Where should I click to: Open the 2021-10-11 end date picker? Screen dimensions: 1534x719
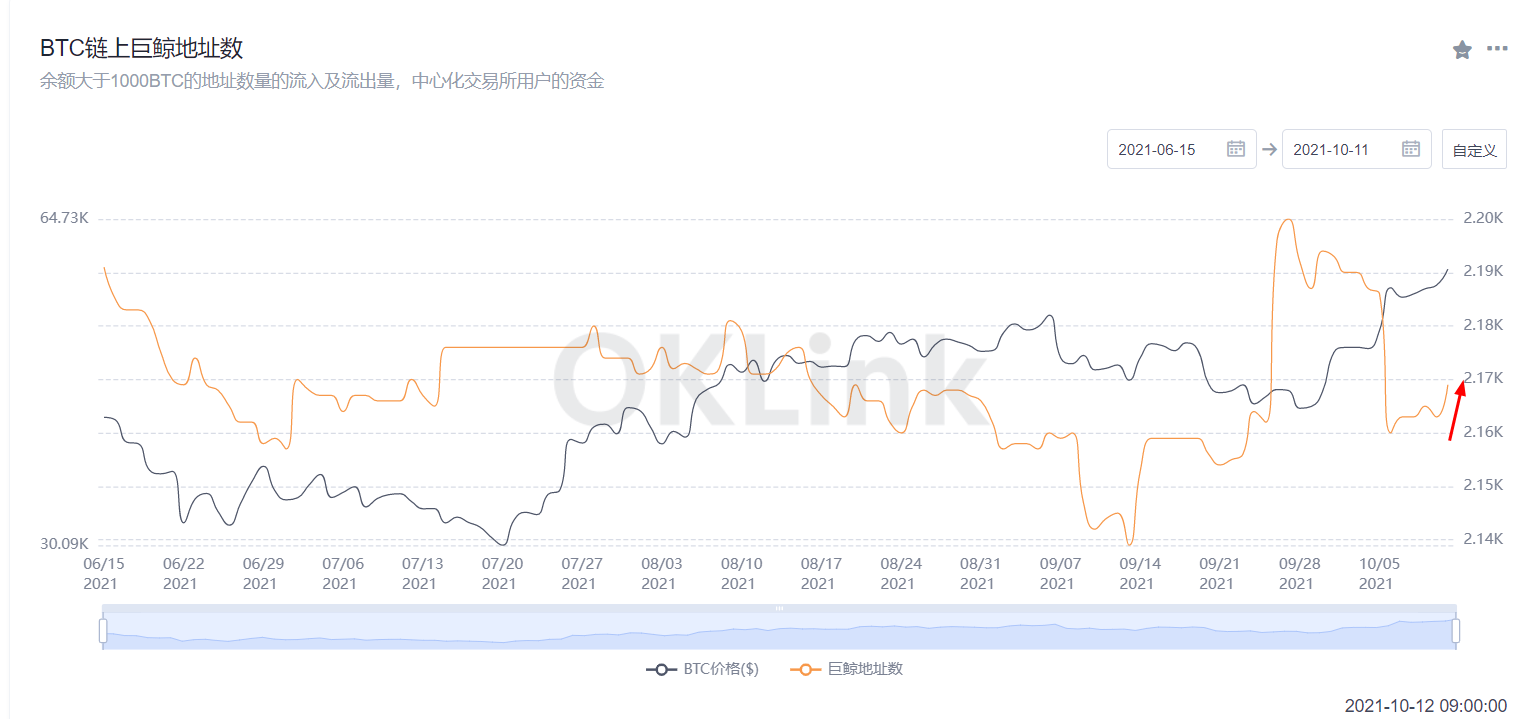pos(1331,149)
